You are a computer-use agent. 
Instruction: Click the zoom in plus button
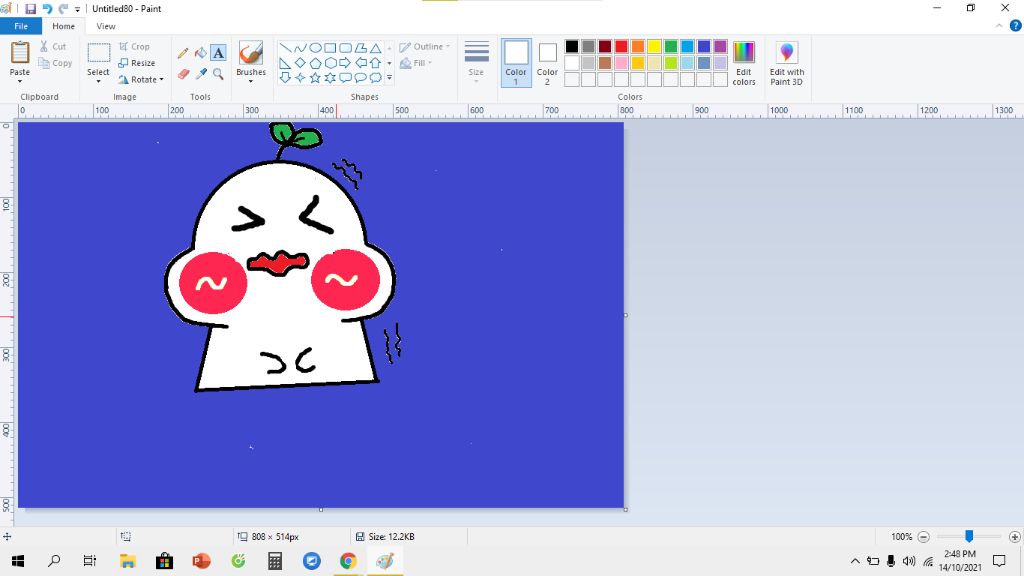tap(1014, 537)
